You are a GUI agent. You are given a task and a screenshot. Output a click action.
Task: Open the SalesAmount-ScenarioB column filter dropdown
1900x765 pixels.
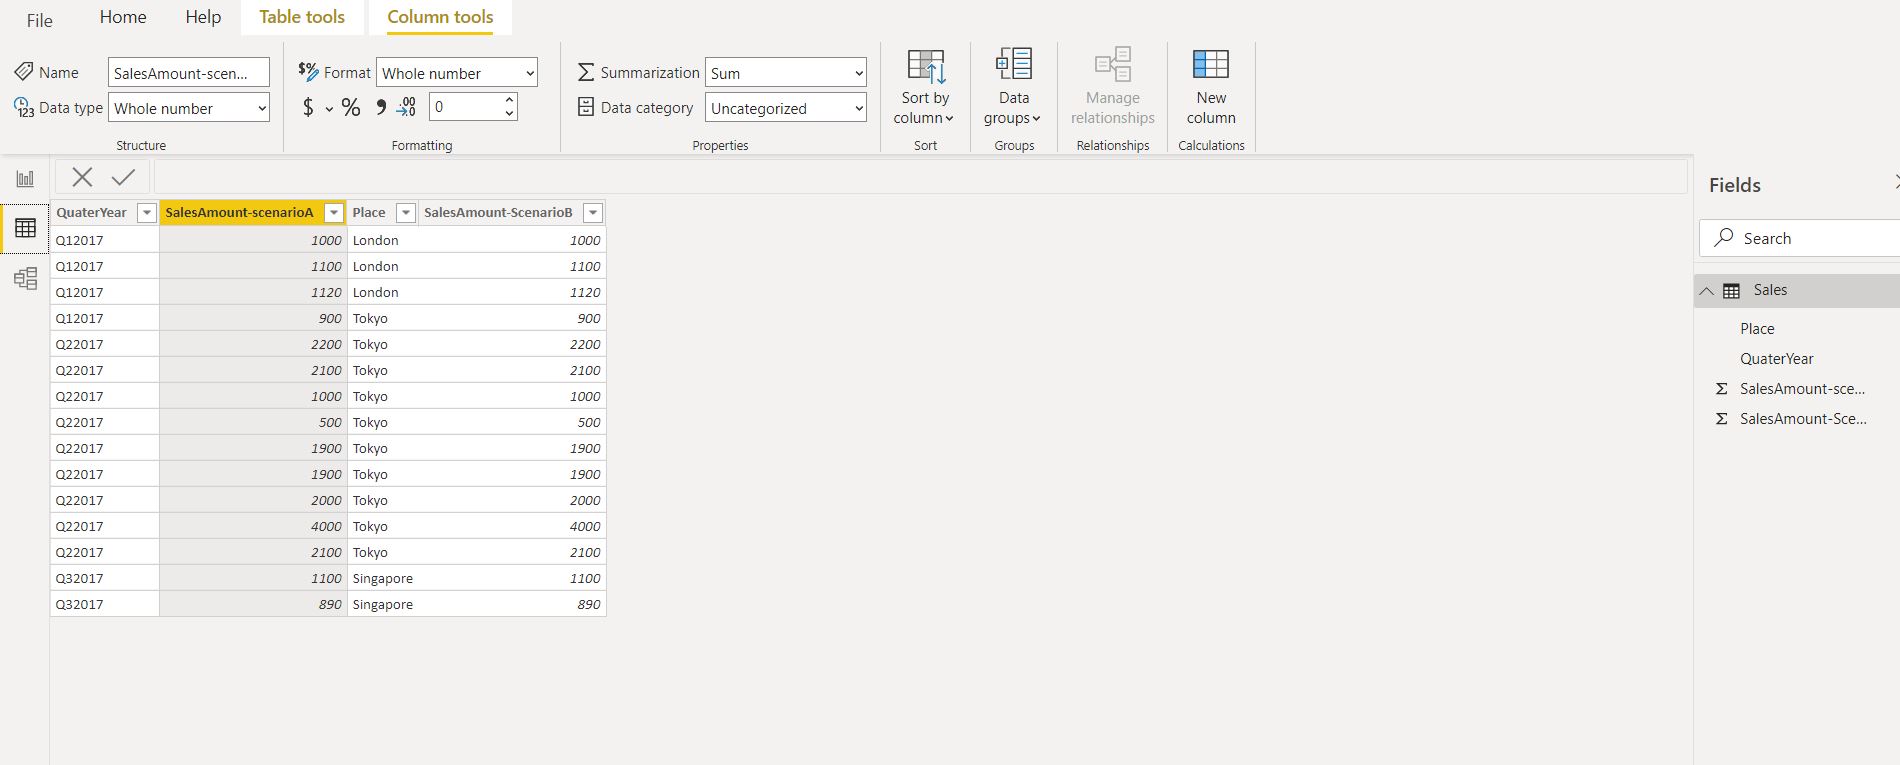pyautogui.click(x=593, y=213)
